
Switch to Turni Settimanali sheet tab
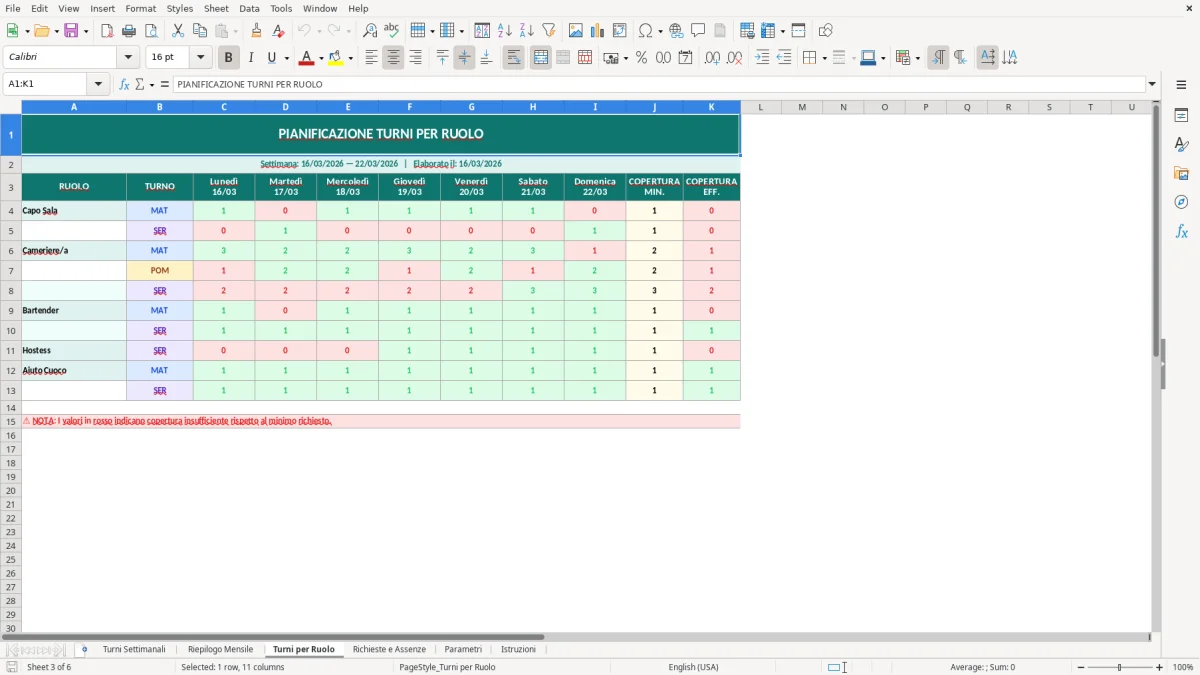134,649
